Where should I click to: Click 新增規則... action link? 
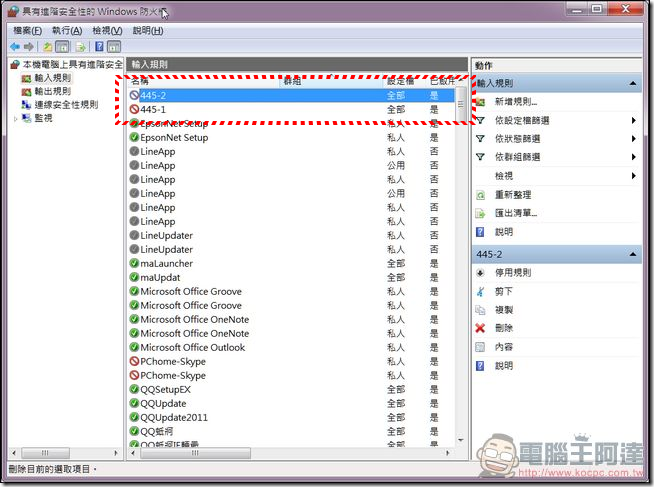pyautogui.click(x=516, y=102)
